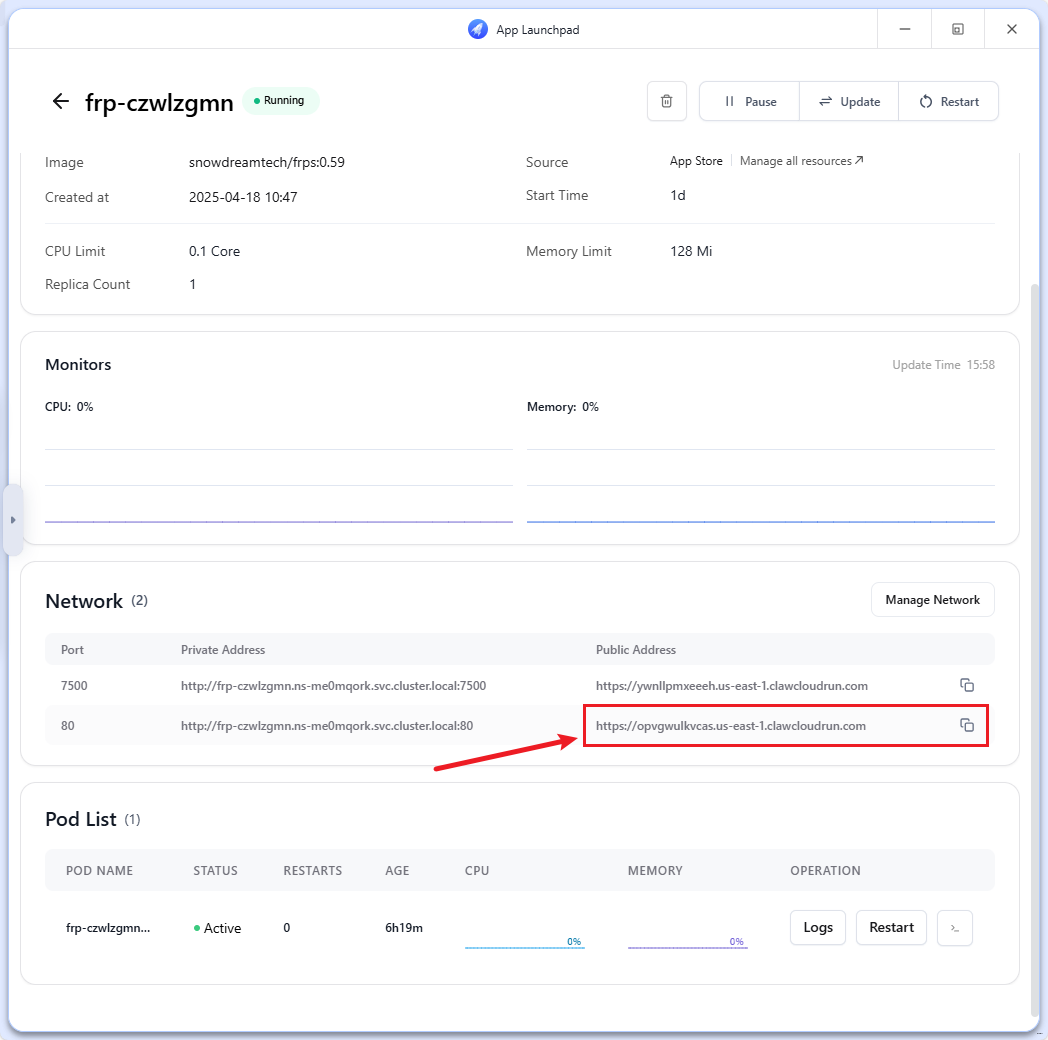Delete the app via trash icon
Viewport: 1048px width, 1040px height.
(x=667, y=101)
